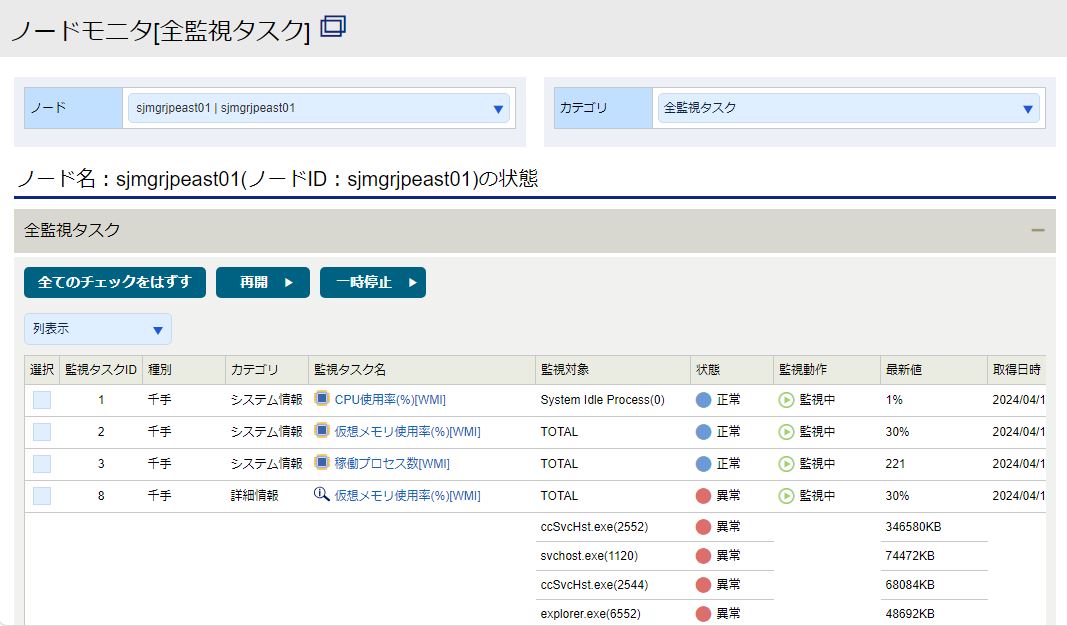Click the magnifier icon in task ID 8 row
Viewport: 1067px width, 626px height.
click(x=321, y=494)
